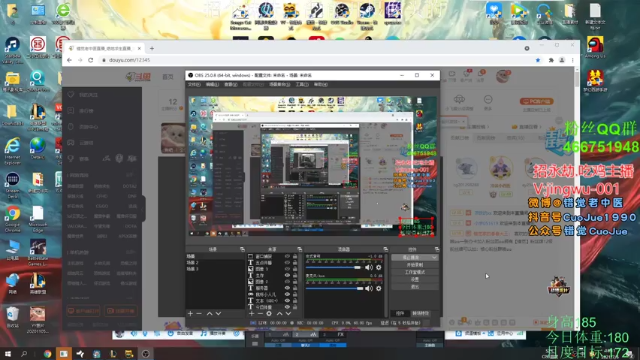640x360 pixels.
Task: Adjust the 麦克风/Aux volume slider
Action: click(x=334, y=289)
